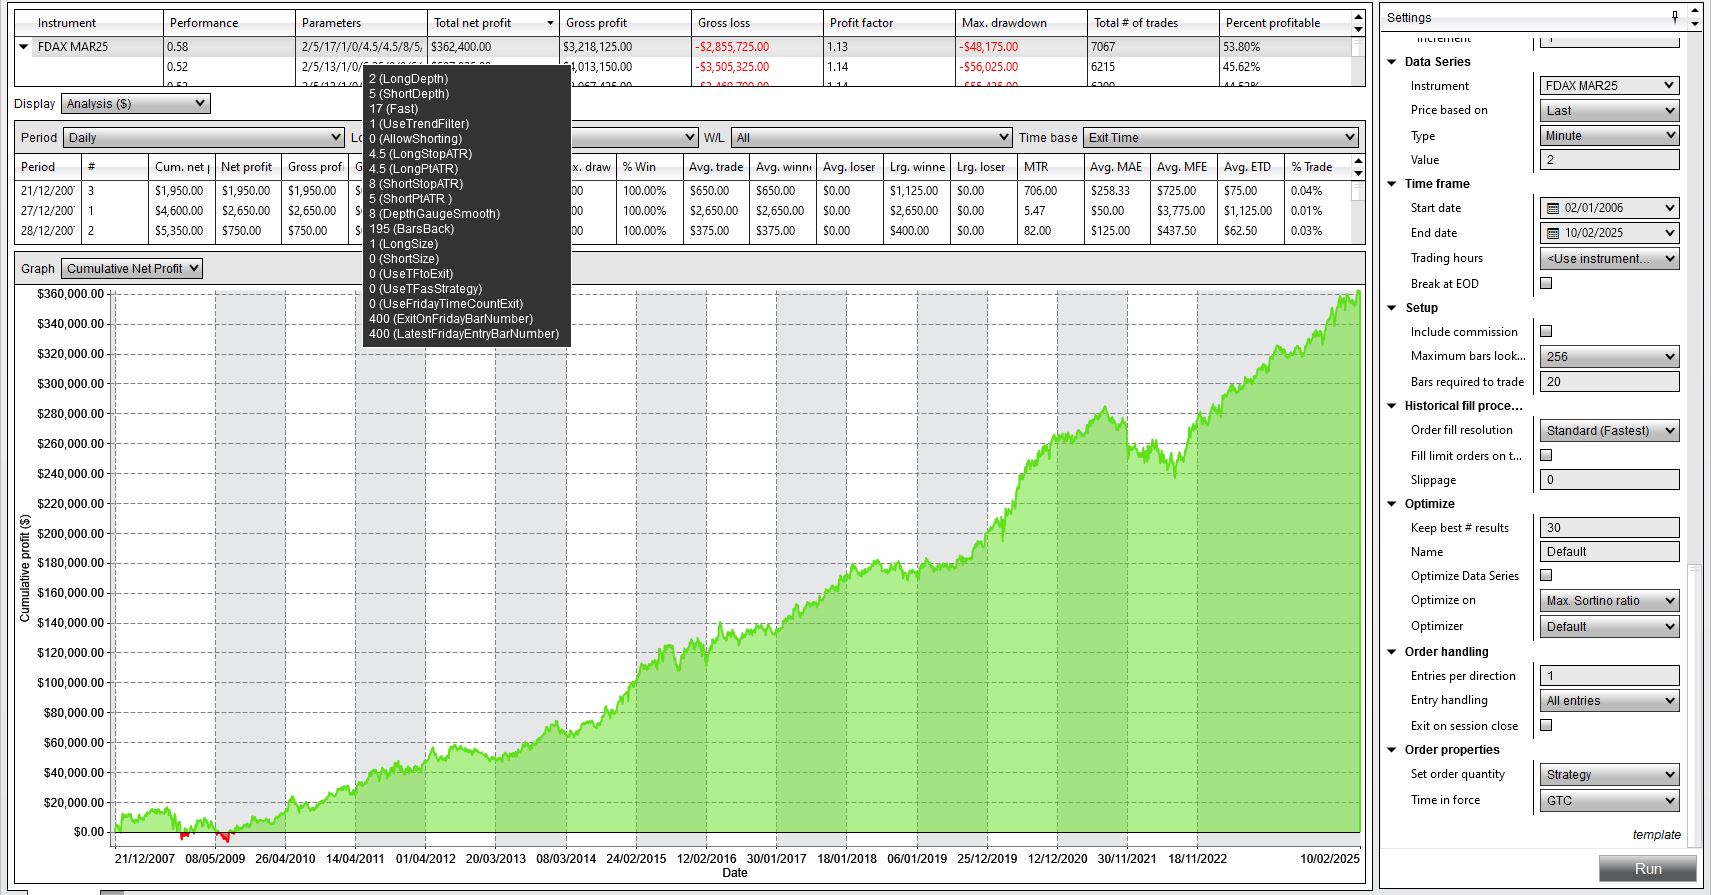Click the Keep best # results field
The width and height of the screenshot is (1711, 895).
[x=1610, y=528]
